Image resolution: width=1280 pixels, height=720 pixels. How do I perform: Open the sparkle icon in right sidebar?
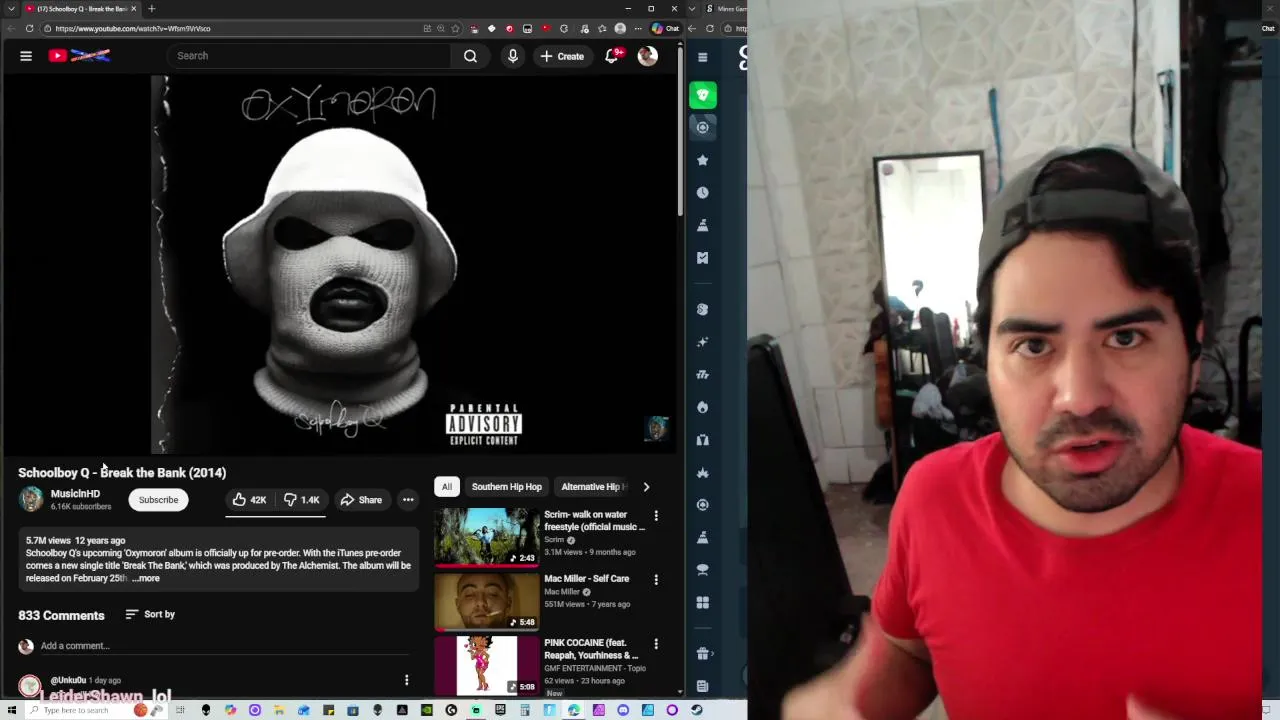(703, 342)
